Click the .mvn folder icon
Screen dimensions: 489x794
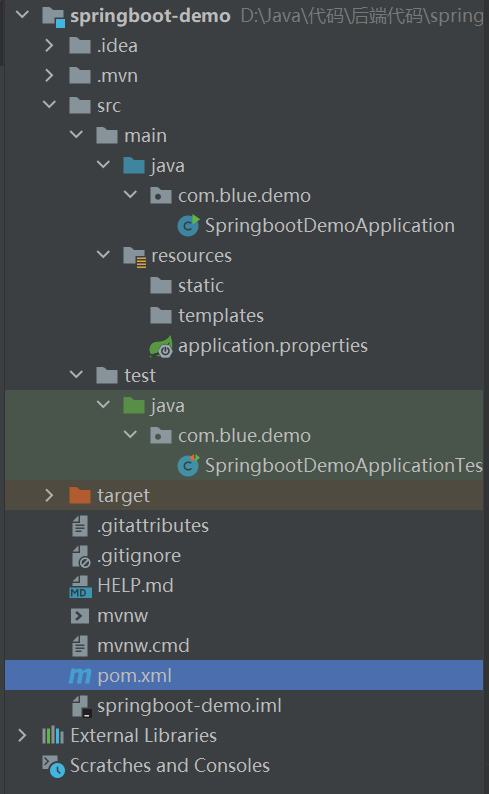(79, 76)
